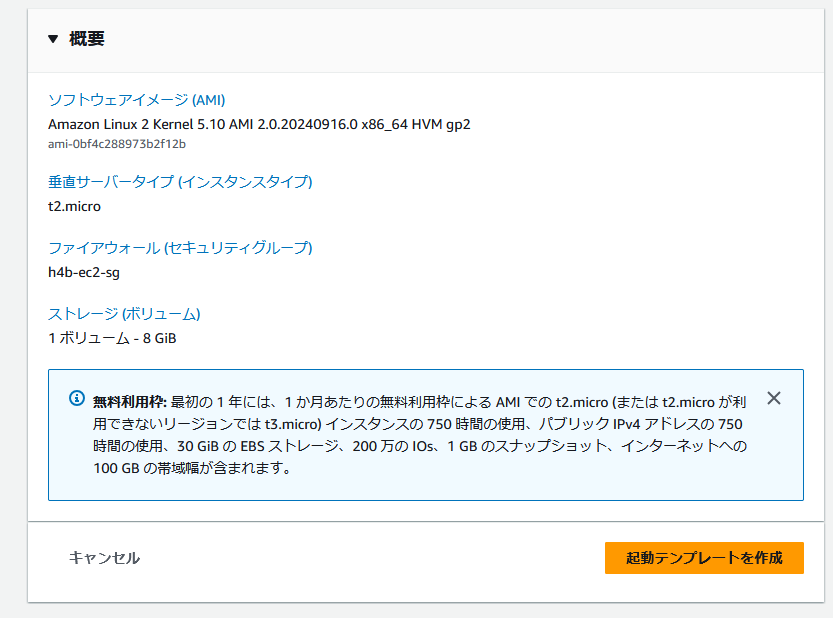Open the ファイアウォール (セキュリティグループ) link
The width and height of the screenshot is (833, 618).
[180, 248]
